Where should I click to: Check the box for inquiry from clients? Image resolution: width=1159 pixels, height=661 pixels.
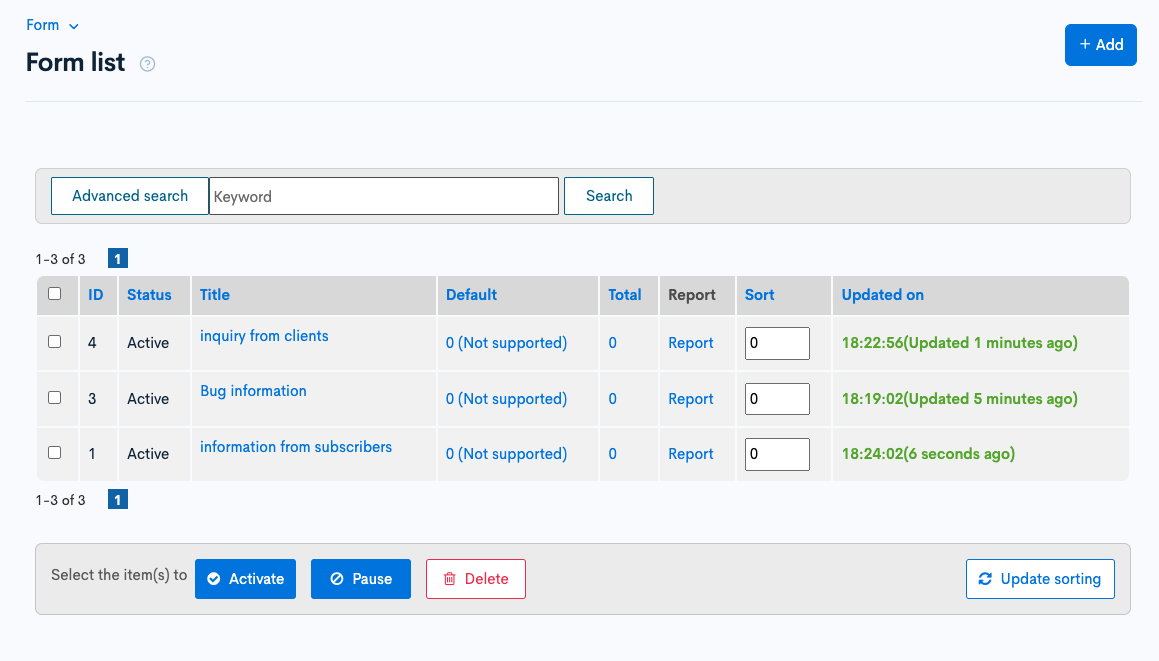55,342
